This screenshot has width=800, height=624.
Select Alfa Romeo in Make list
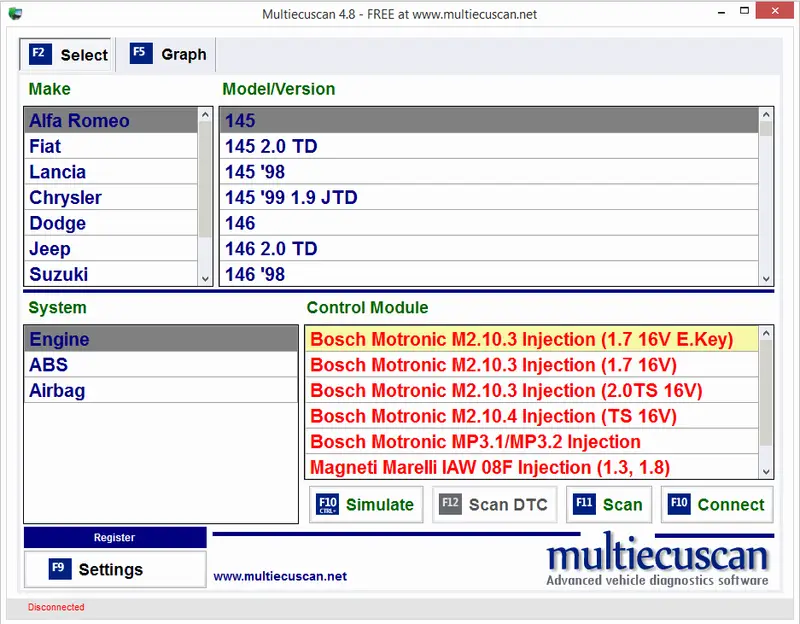click(111, 120)
